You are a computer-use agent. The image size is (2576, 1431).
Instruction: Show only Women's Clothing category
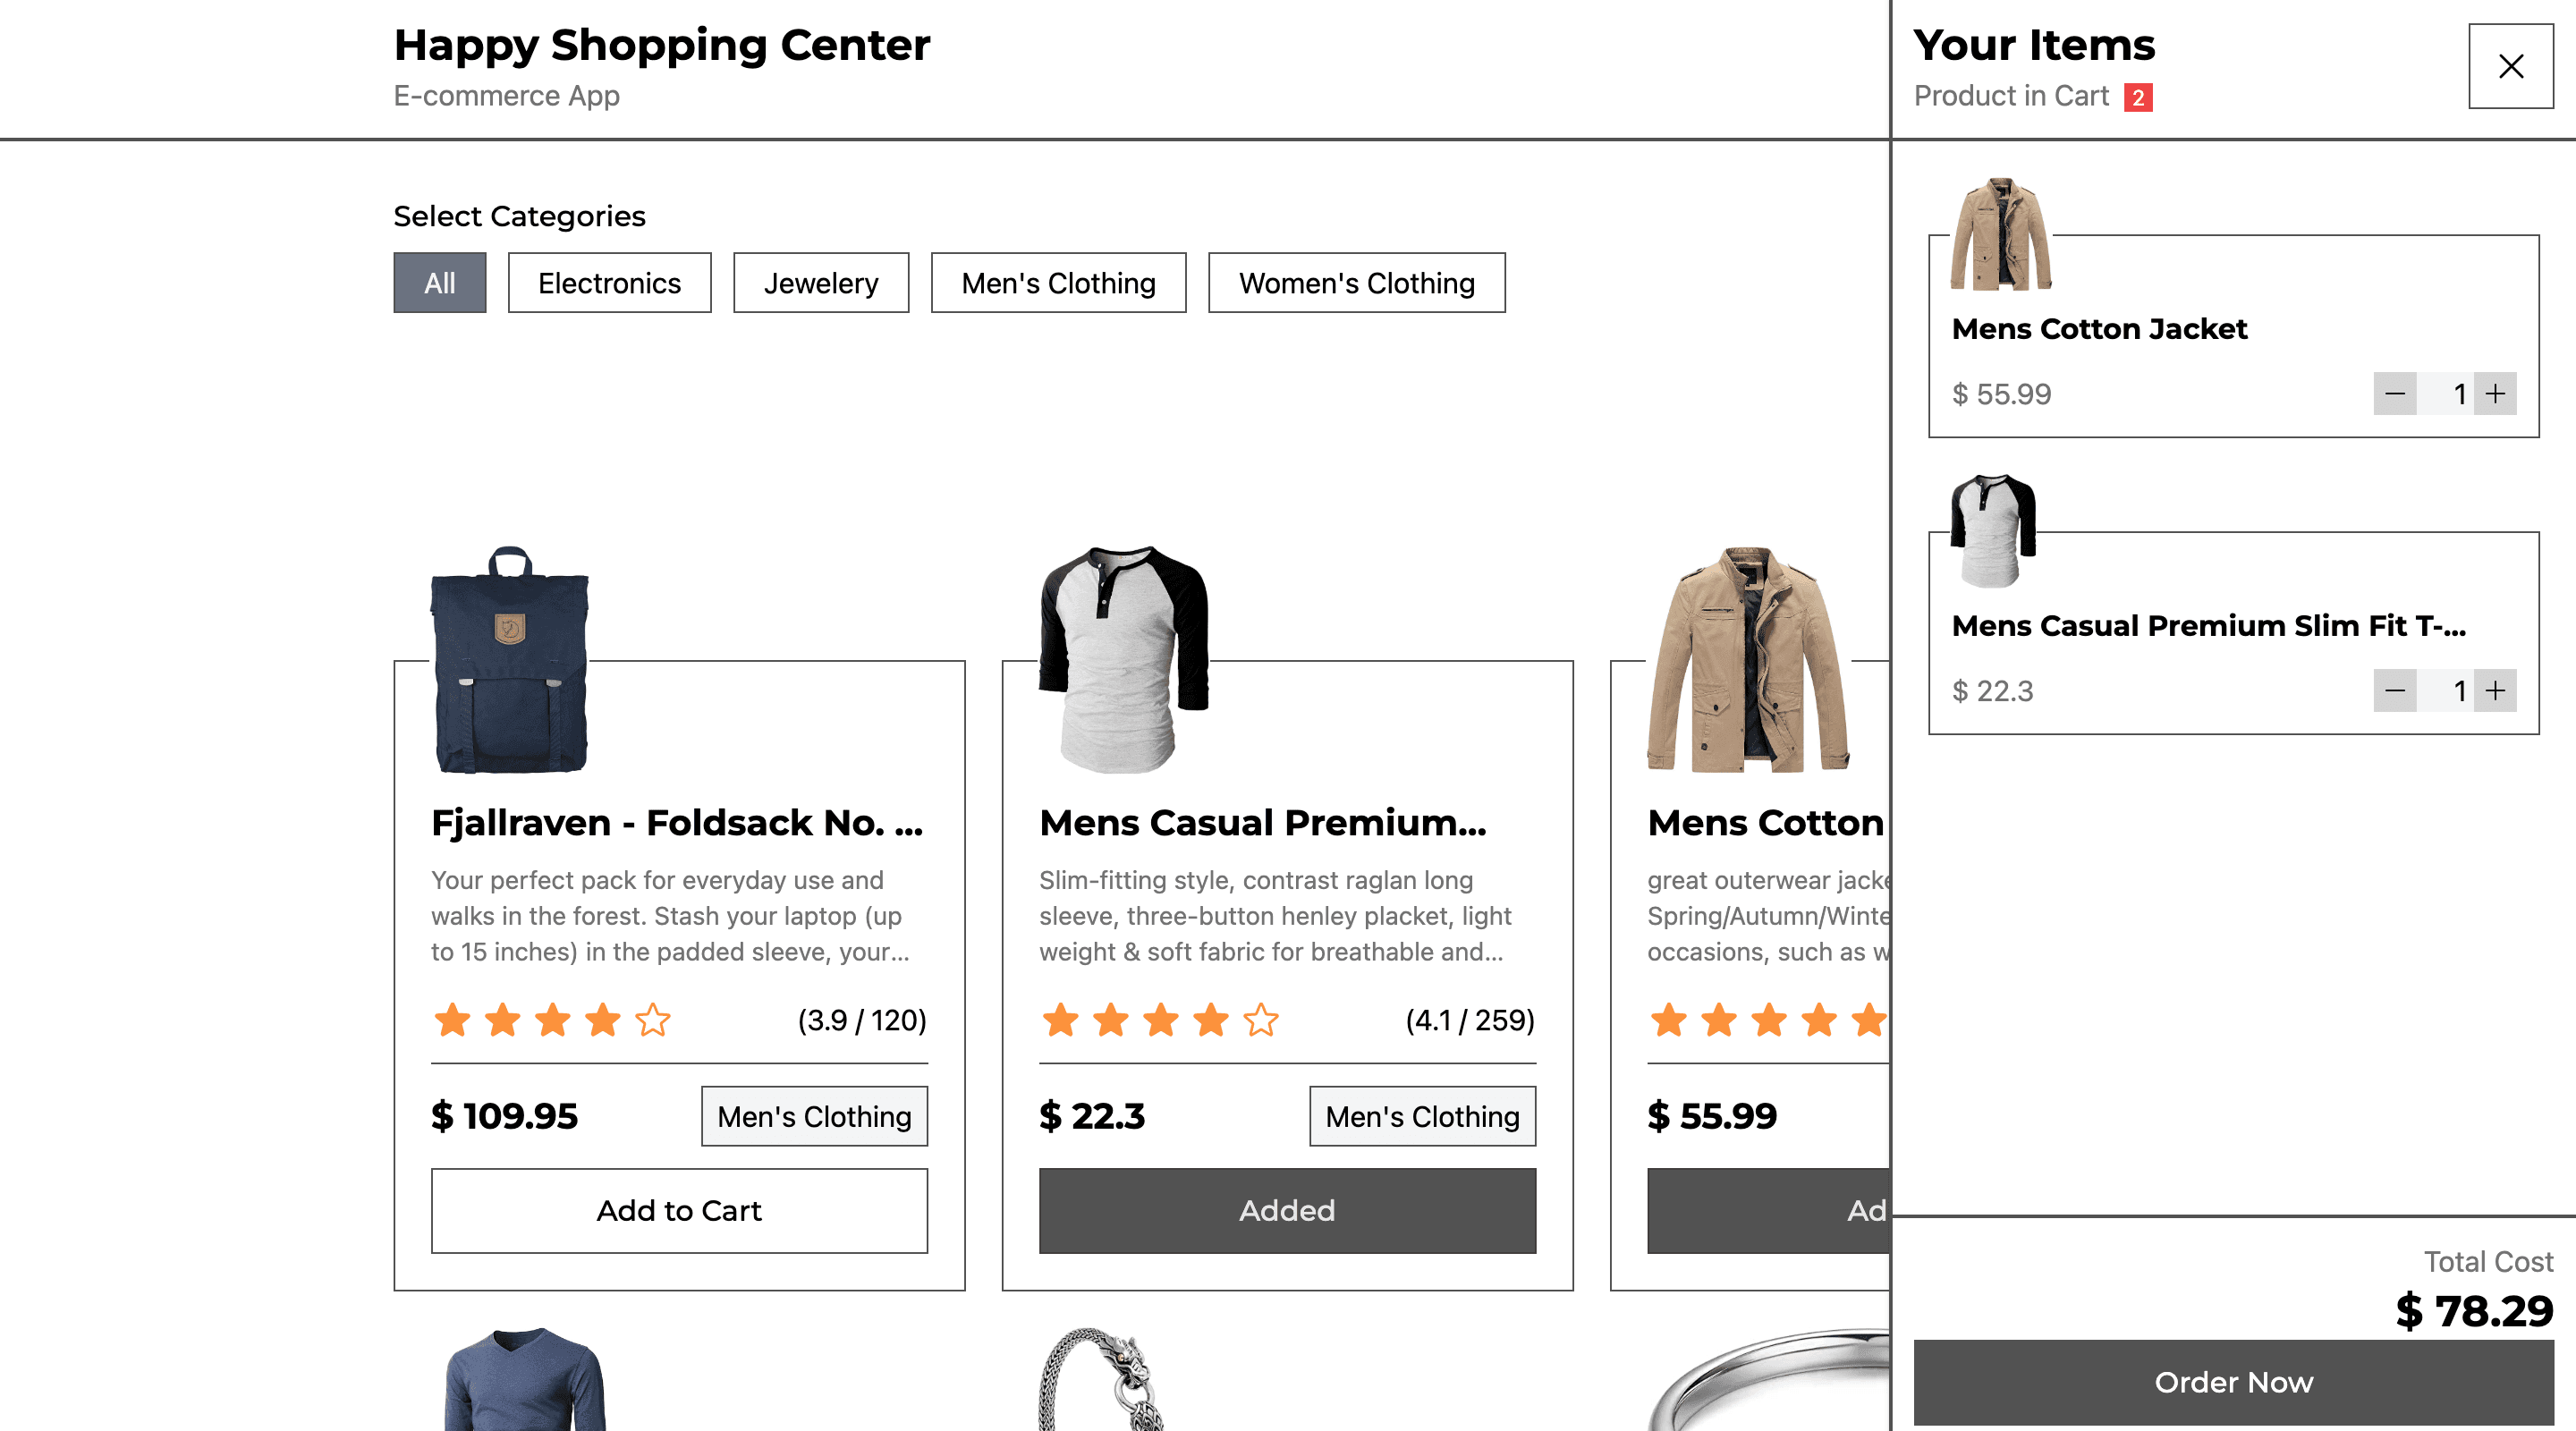(1356, 283)
